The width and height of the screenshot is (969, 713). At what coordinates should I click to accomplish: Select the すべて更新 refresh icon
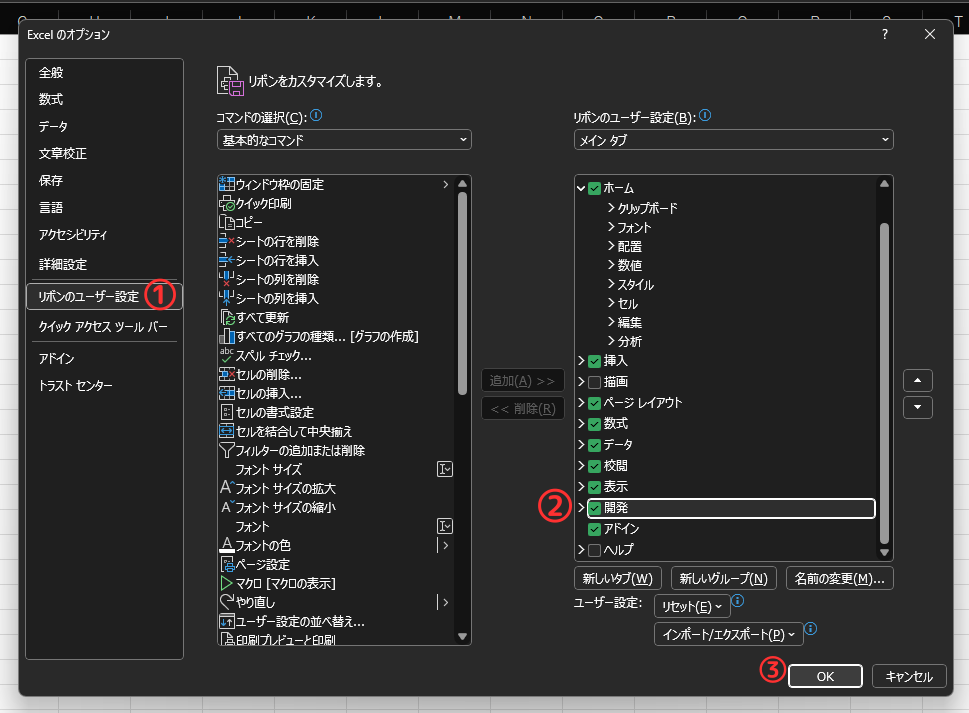tap(228, 318)
